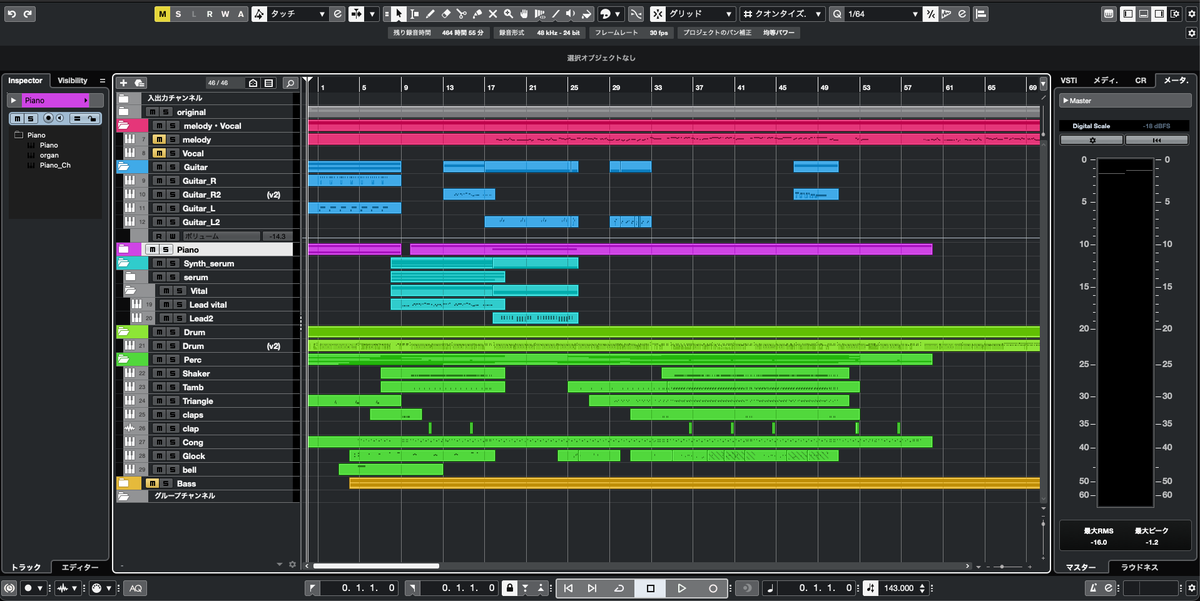
Task: Click Go to Previous Marker button
Action: pos(568,588)
